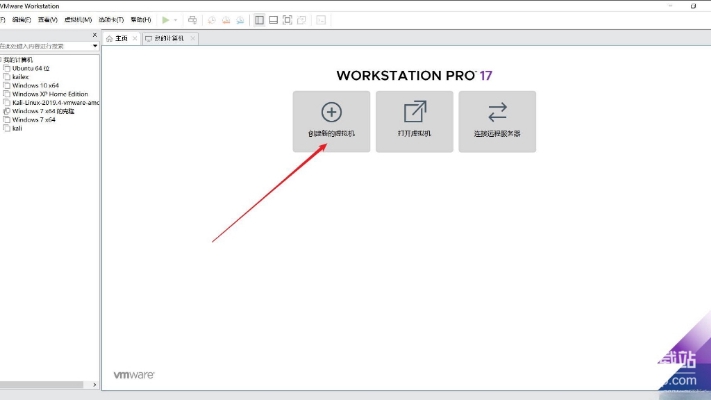
Task: Open the 编辑(E) menu
Action: (21, 20)
